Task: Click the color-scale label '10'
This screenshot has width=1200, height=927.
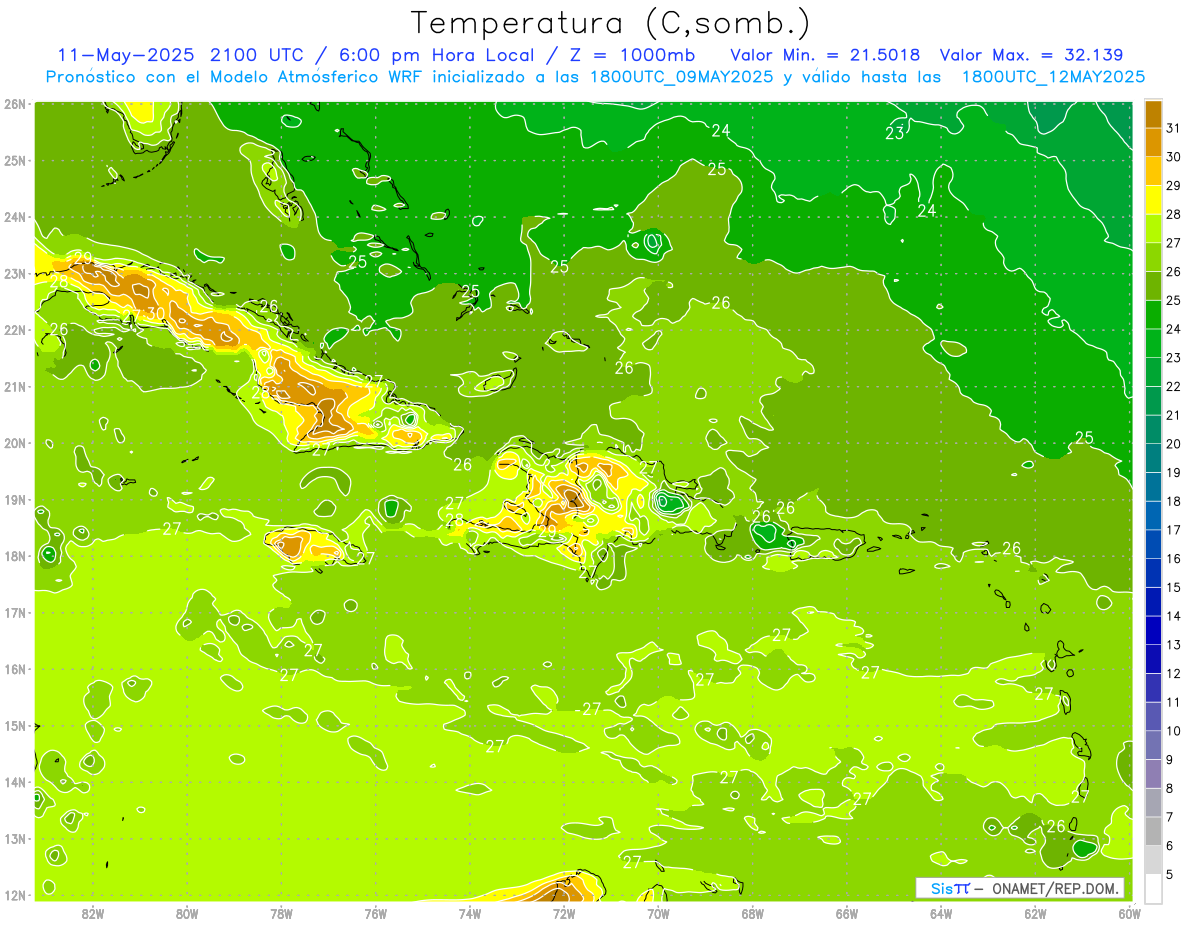Action: click(x=1174, y=730)
